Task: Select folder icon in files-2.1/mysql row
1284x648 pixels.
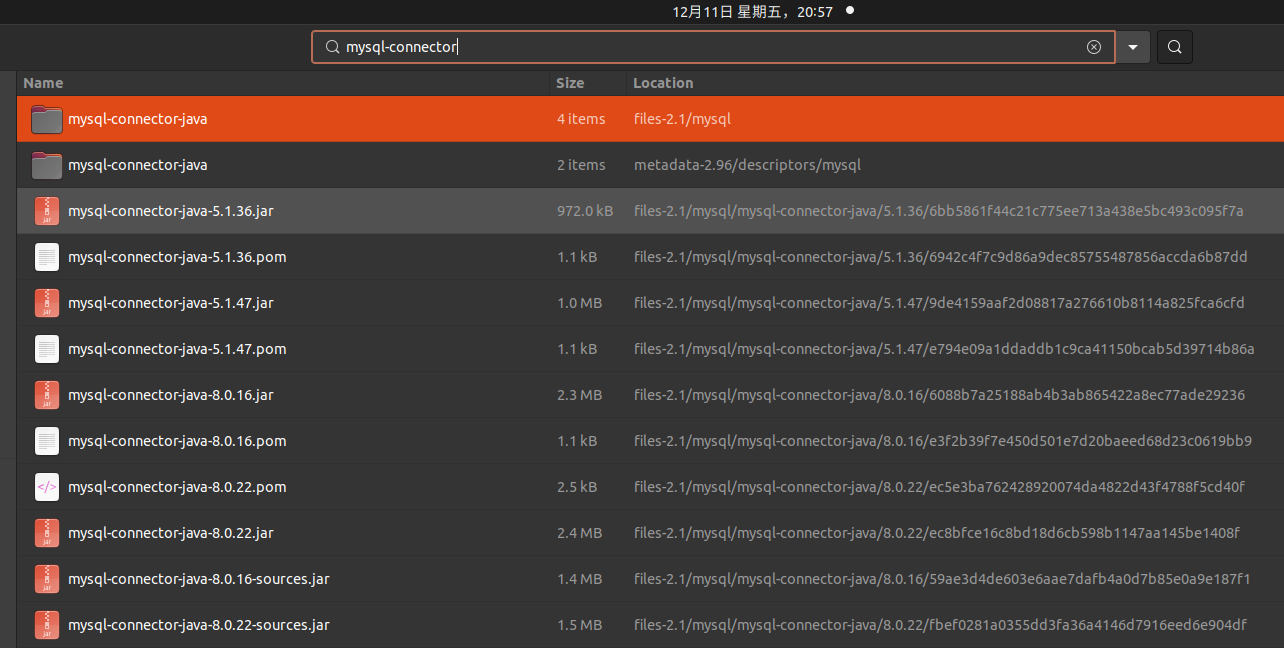Action: (47, 119)
